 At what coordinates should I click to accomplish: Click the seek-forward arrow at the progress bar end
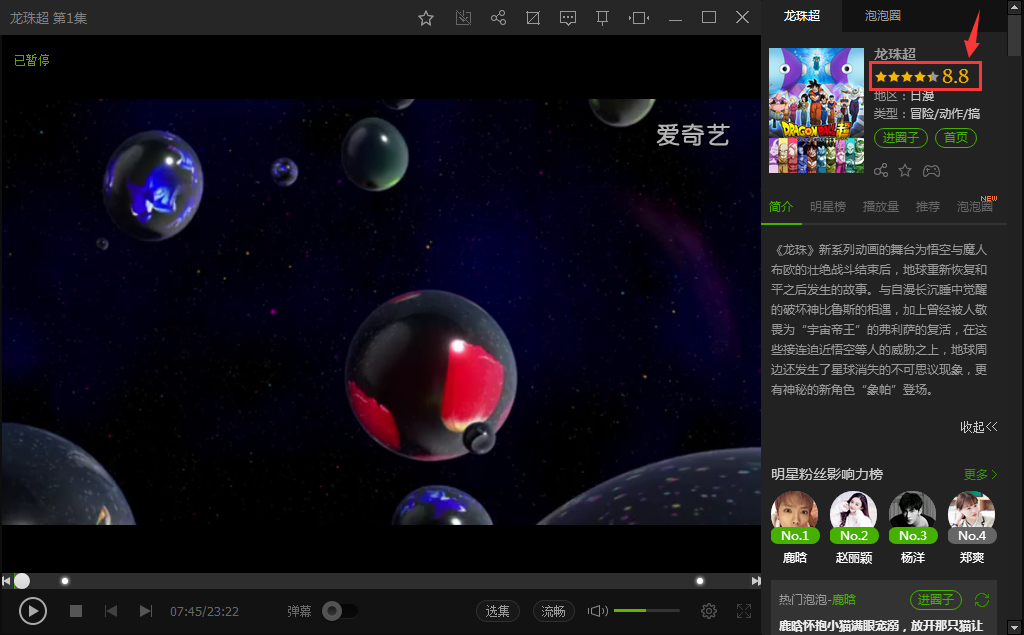(x=756, y=580)
